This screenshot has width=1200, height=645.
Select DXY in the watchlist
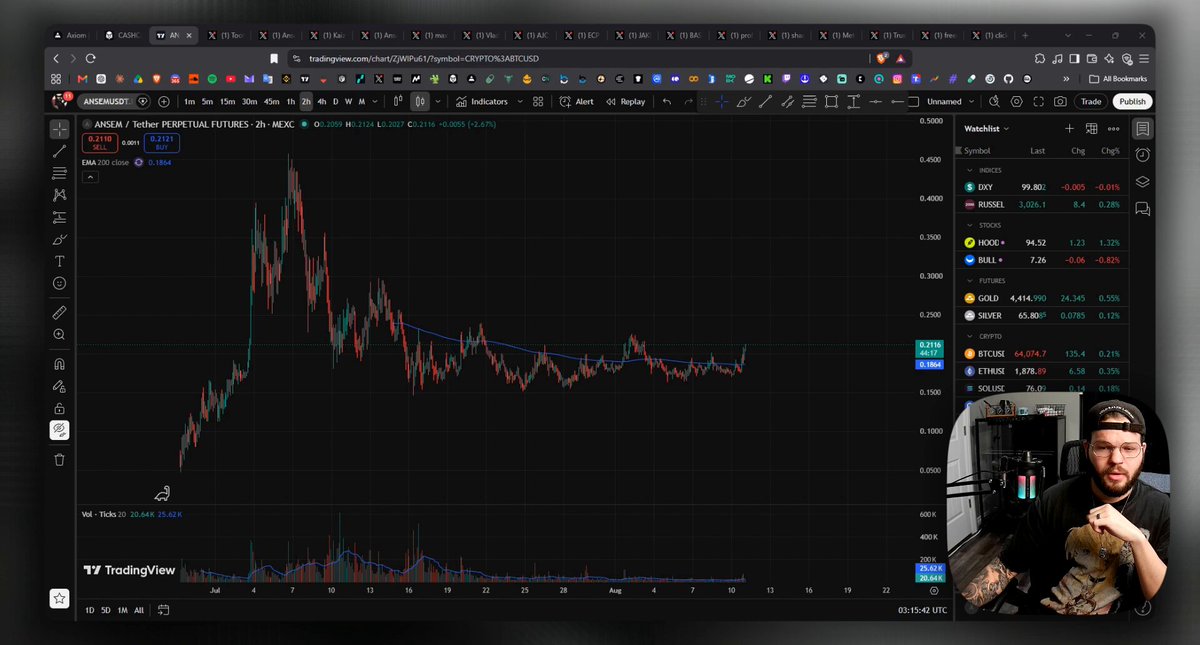tap(1042, 187)
